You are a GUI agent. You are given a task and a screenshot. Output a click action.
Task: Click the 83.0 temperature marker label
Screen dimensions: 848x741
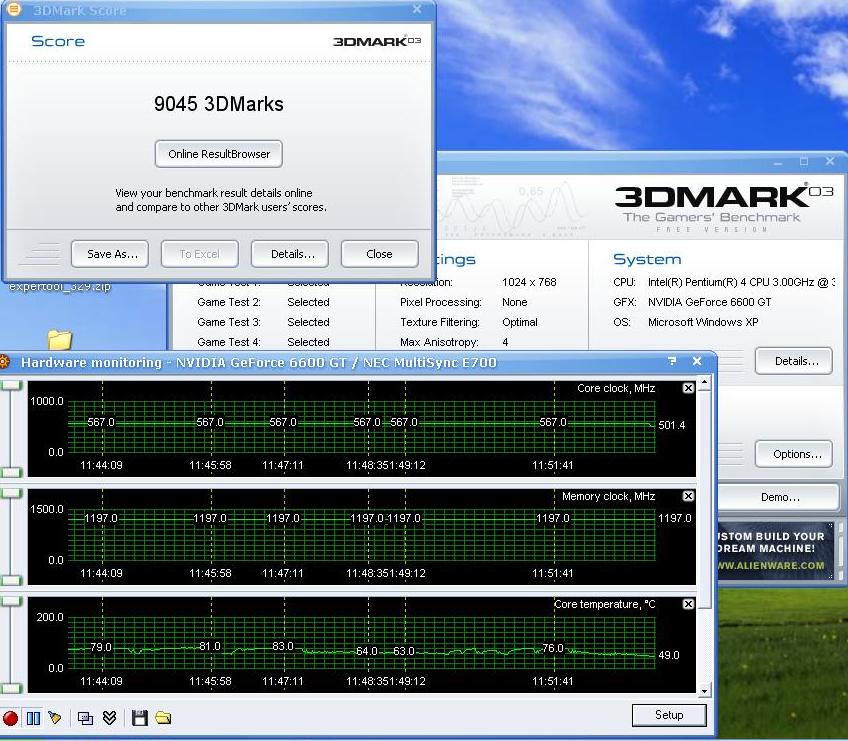tap(283, 646)
